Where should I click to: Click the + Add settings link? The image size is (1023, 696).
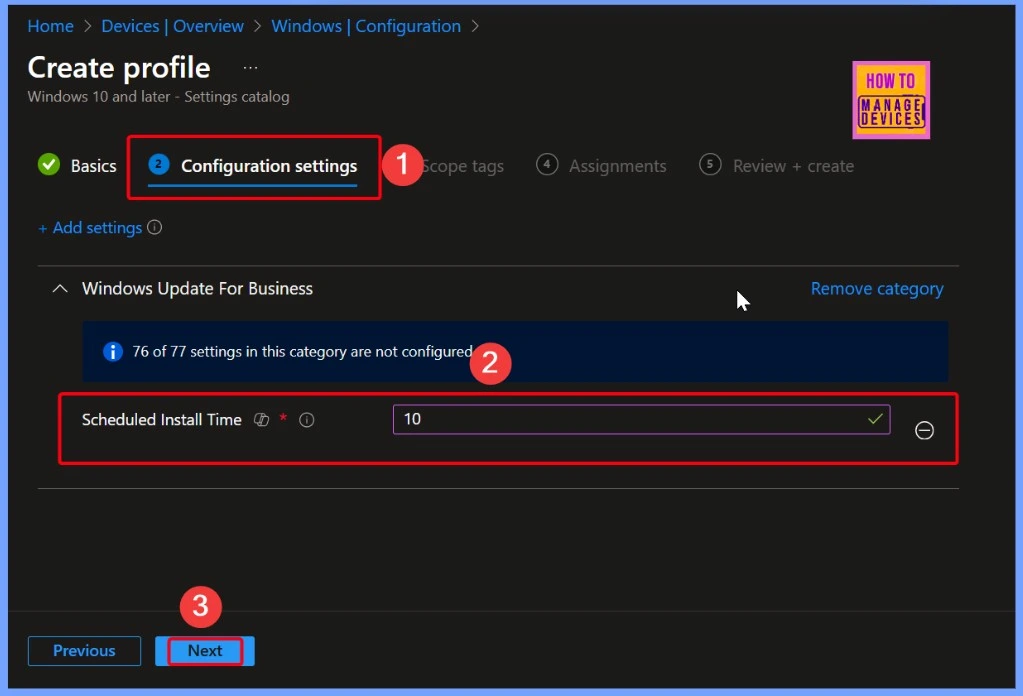coord(90,228)
